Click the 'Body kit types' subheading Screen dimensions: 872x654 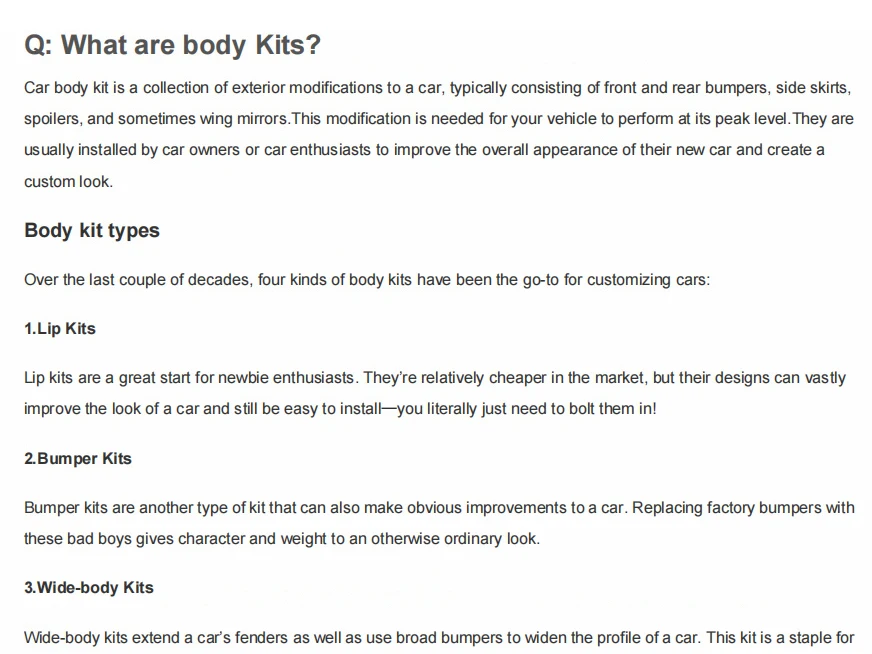[92, 231]
